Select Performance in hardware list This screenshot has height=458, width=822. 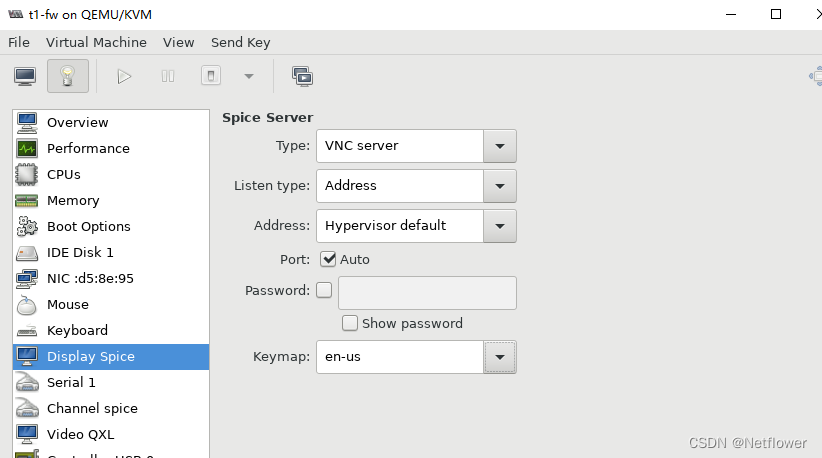click(x=111, y=148)
